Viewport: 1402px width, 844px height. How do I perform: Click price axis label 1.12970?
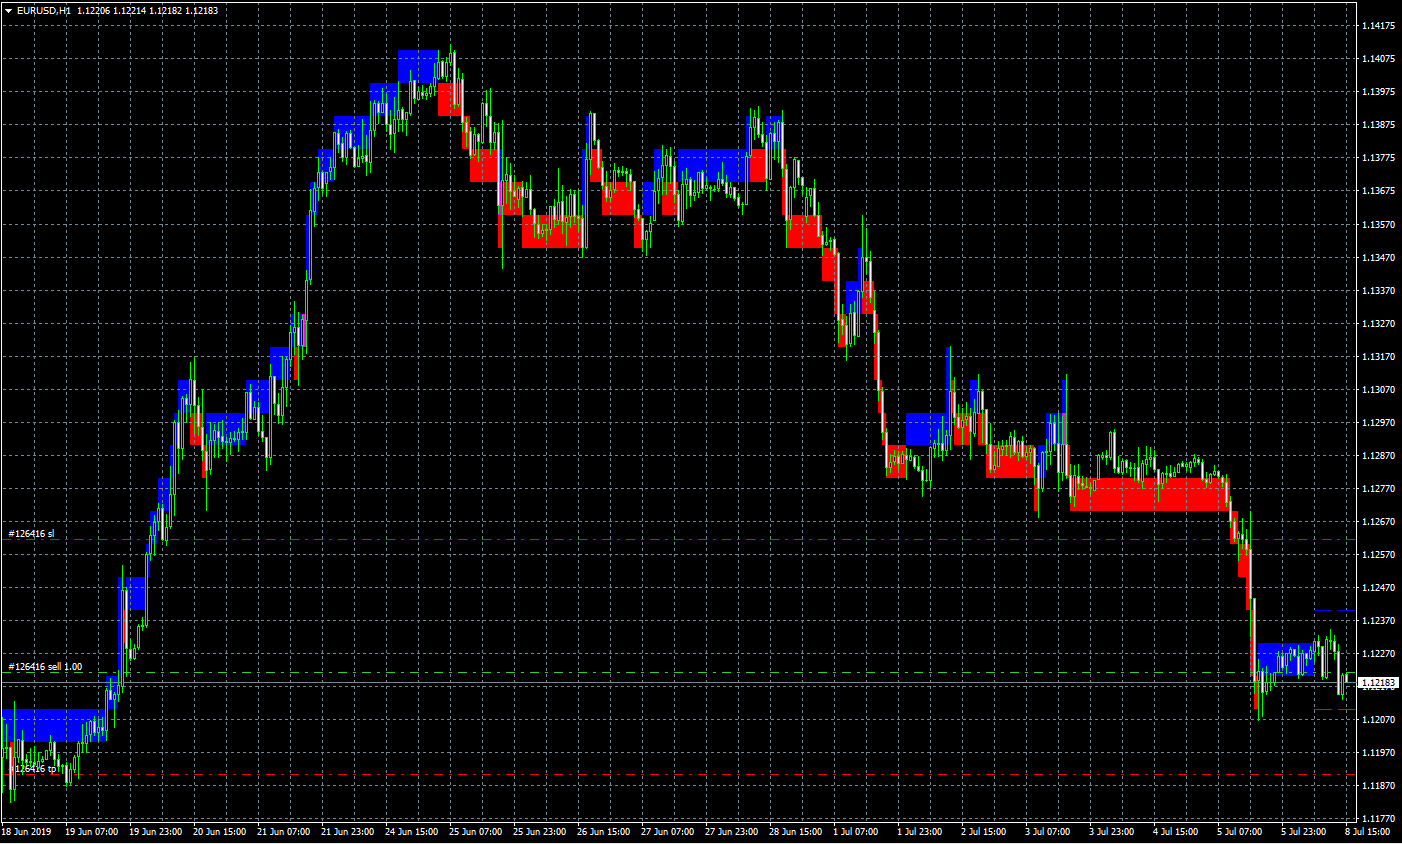pyautogui.click(x=1378, y=423)
